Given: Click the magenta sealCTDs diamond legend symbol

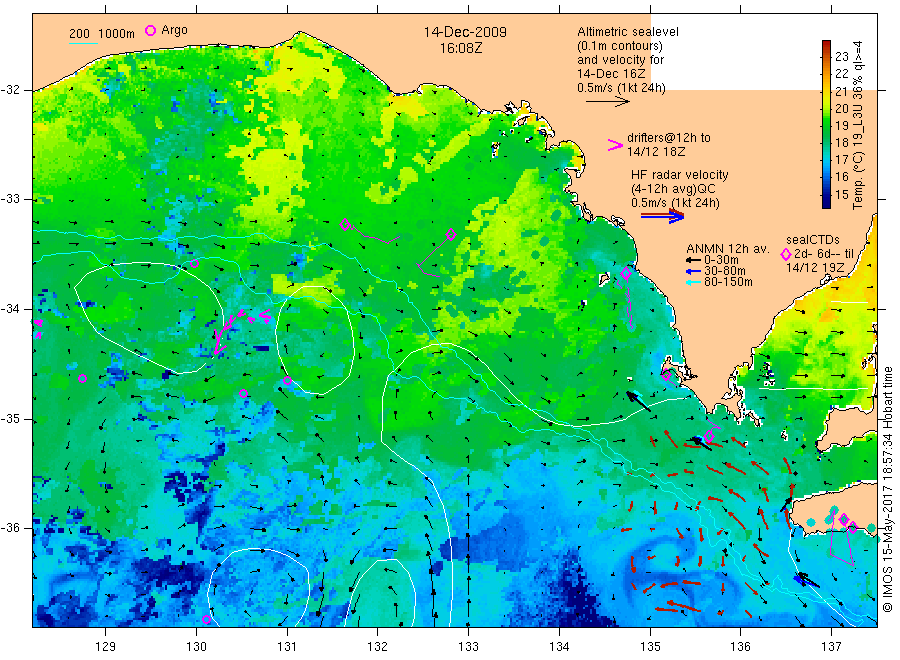Looking at the screenshot, I should (786, 254).
